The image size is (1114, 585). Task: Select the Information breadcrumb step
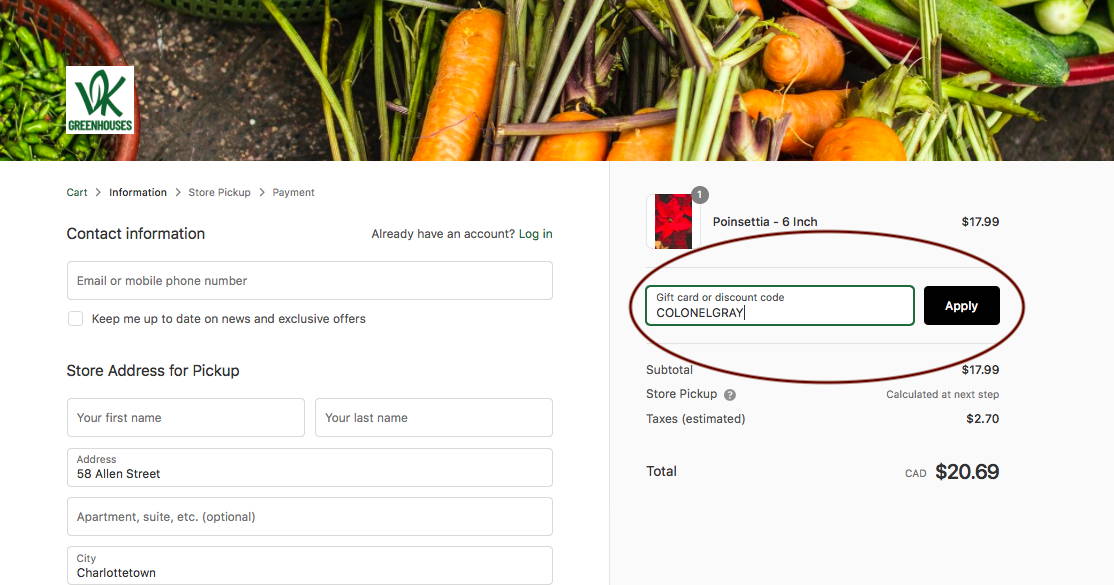[x=138, y=193]
